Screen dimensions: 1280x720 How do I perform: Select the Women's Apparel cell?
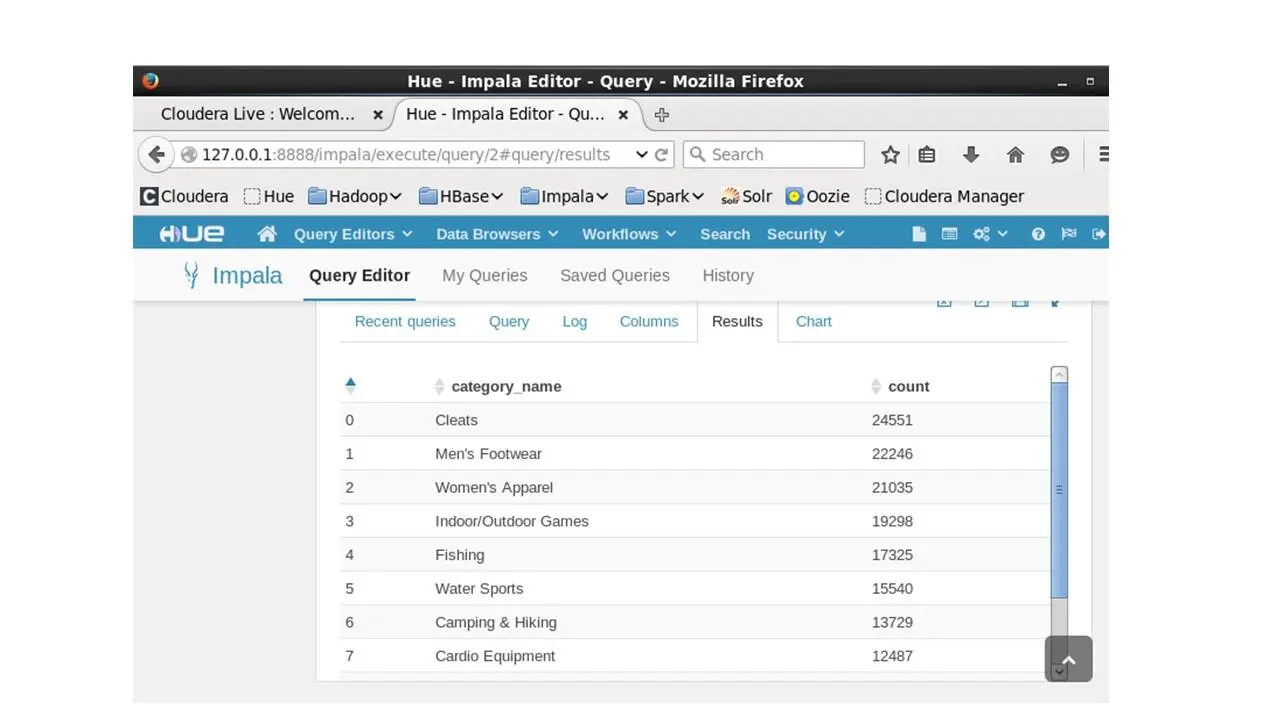pyautogui.click(x=494, y=487)
